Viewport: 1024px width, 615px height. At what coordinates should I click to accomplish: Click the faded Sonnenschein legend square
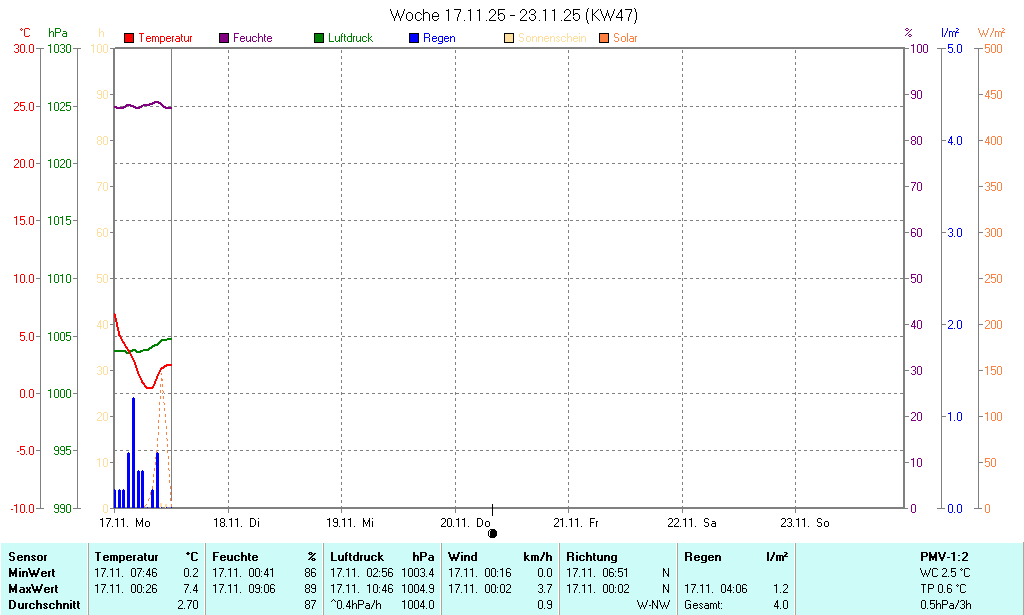(x=509, y=38)
